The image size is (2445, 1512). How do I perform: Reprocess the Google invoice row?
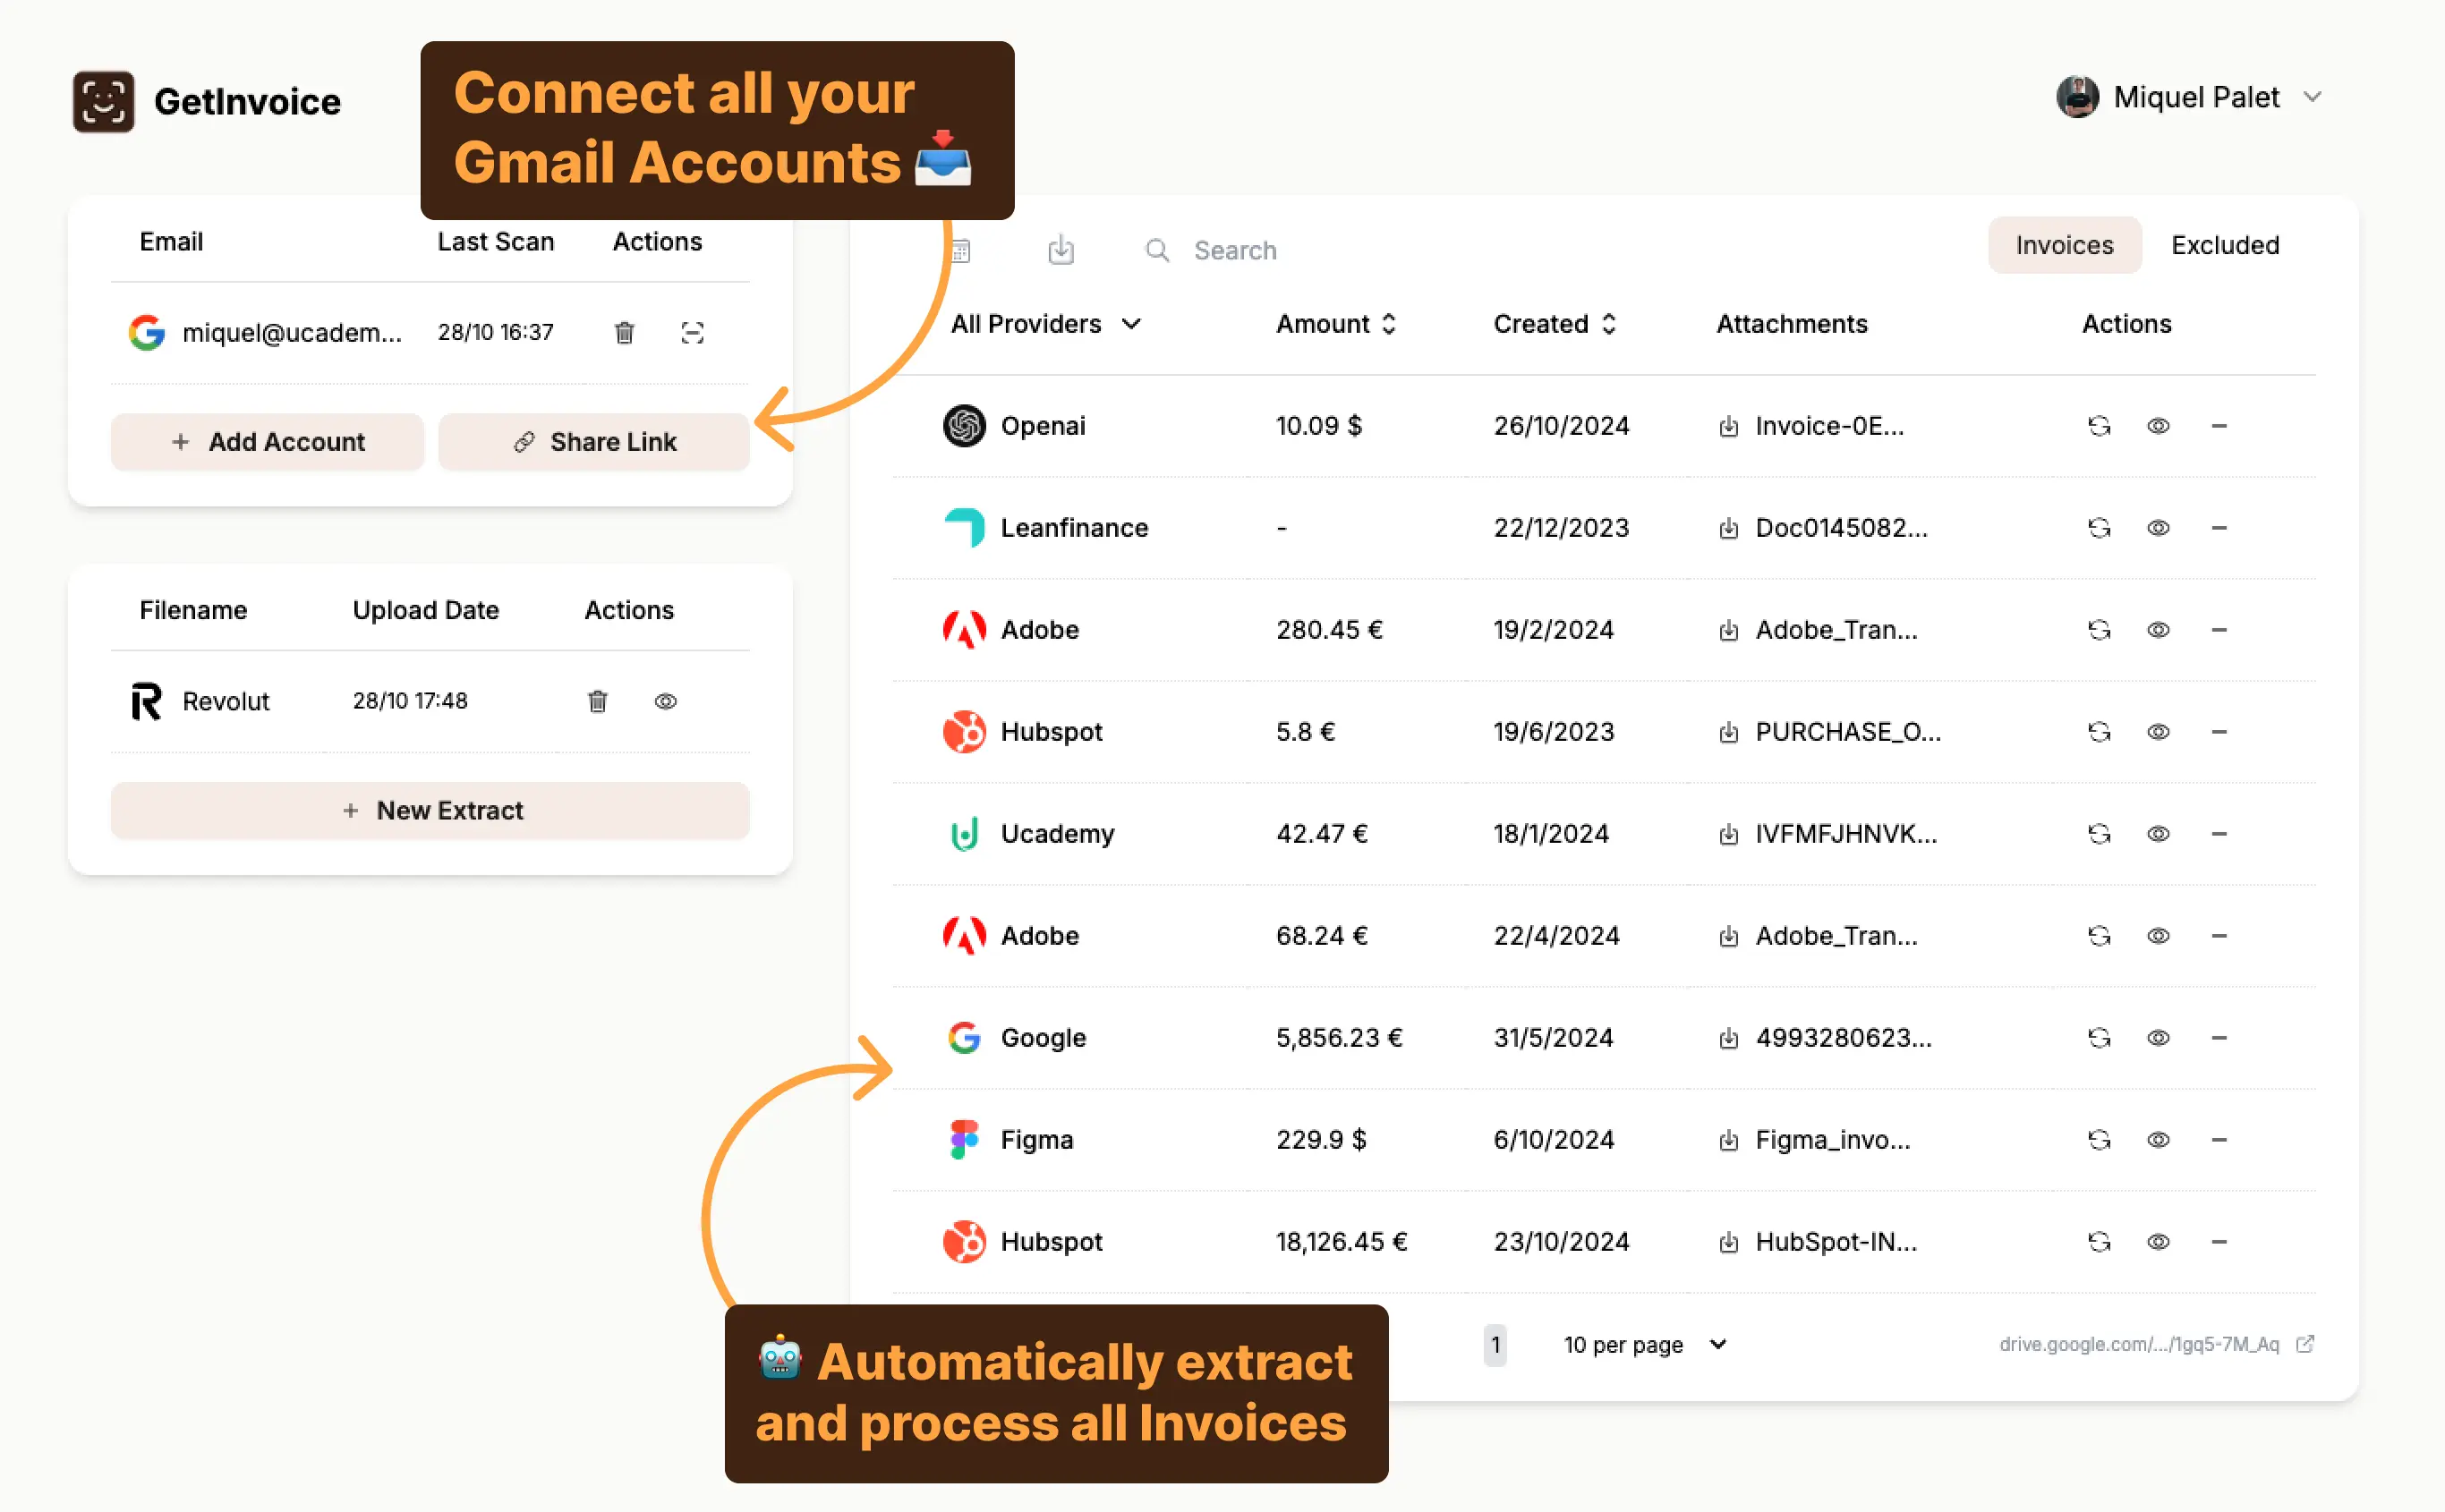click(2098, 1038)
